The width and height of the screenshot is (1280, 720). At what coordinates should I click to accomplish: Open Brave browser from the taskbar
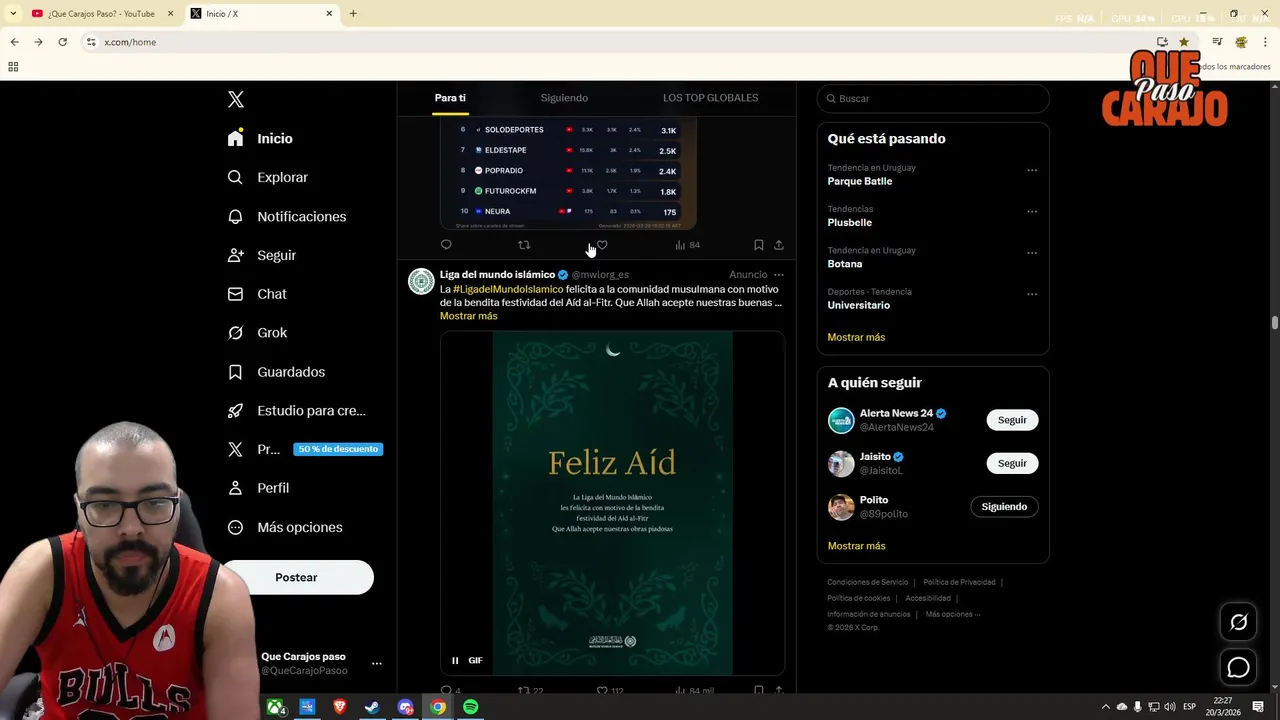click(339, 707)
